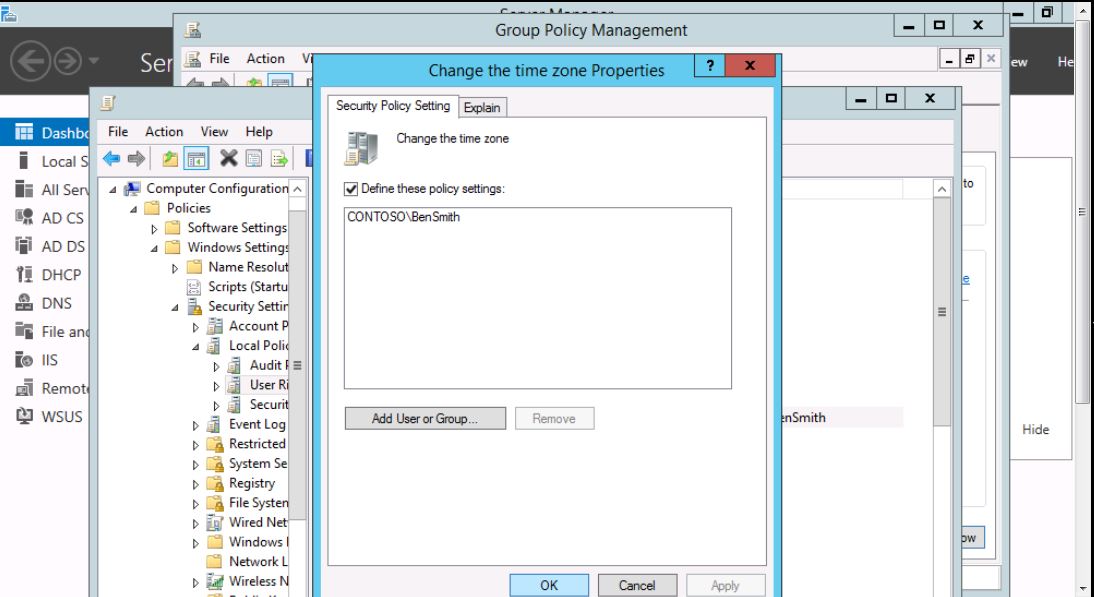Click the blue Back arrow in the editor toolbar
1094x597 pixels.
pyautogui.click(x=111, y=158)
